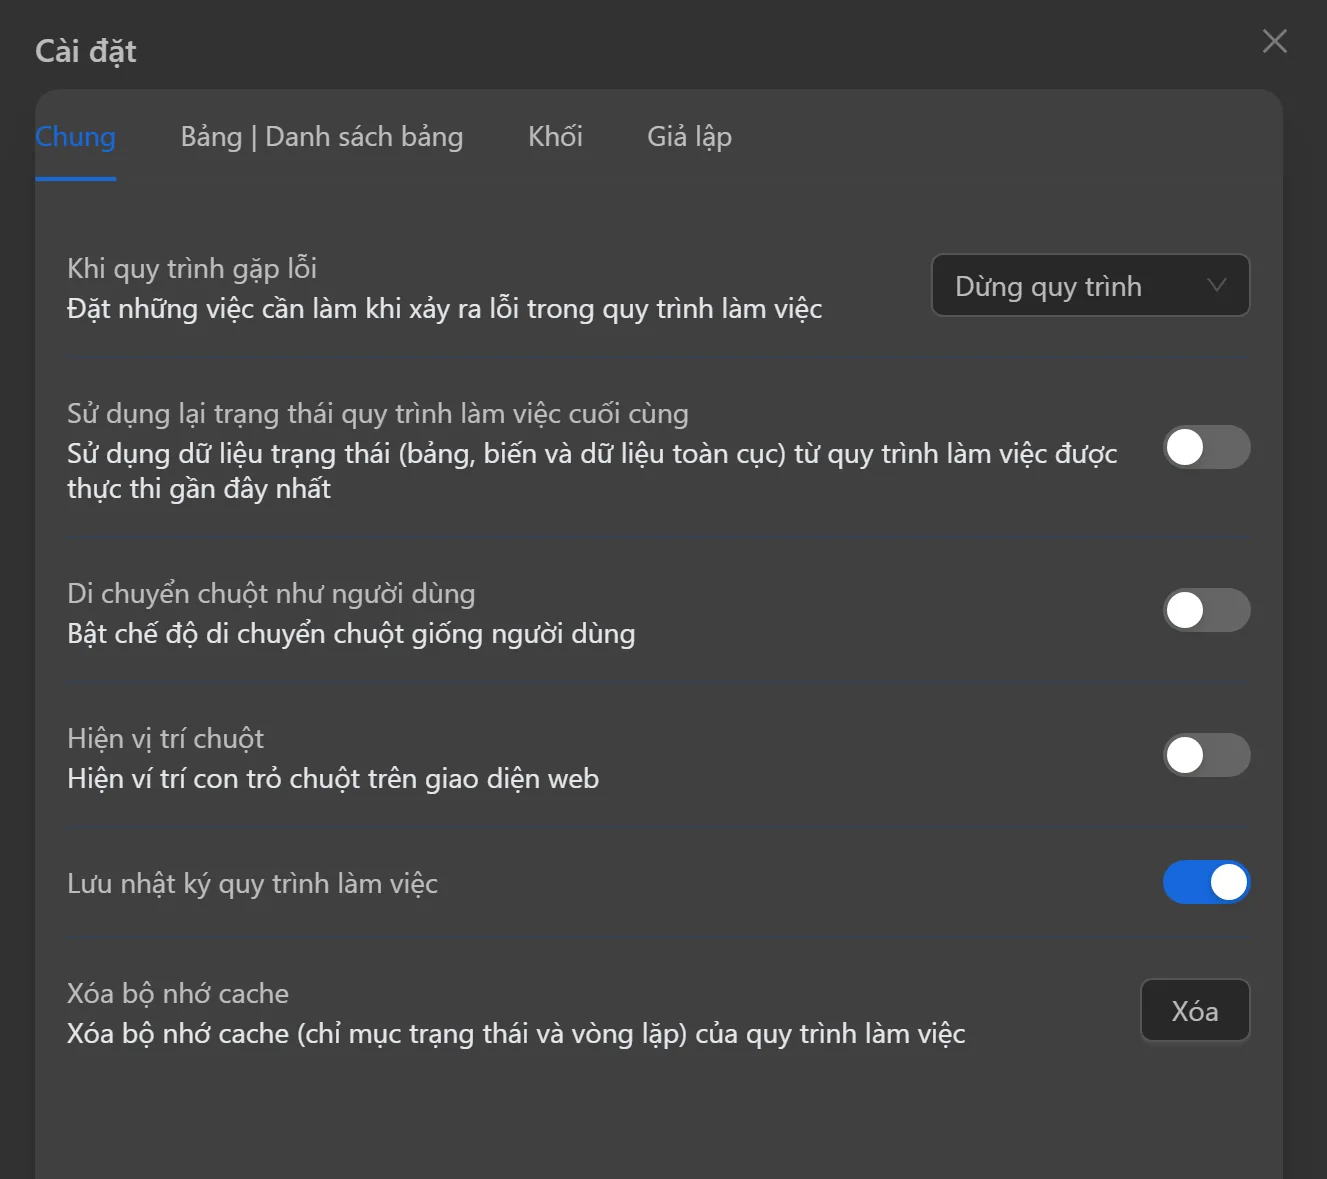Select the Giả lập tab
This screenshot has width=1327, height=1179.
coord(688,137)
